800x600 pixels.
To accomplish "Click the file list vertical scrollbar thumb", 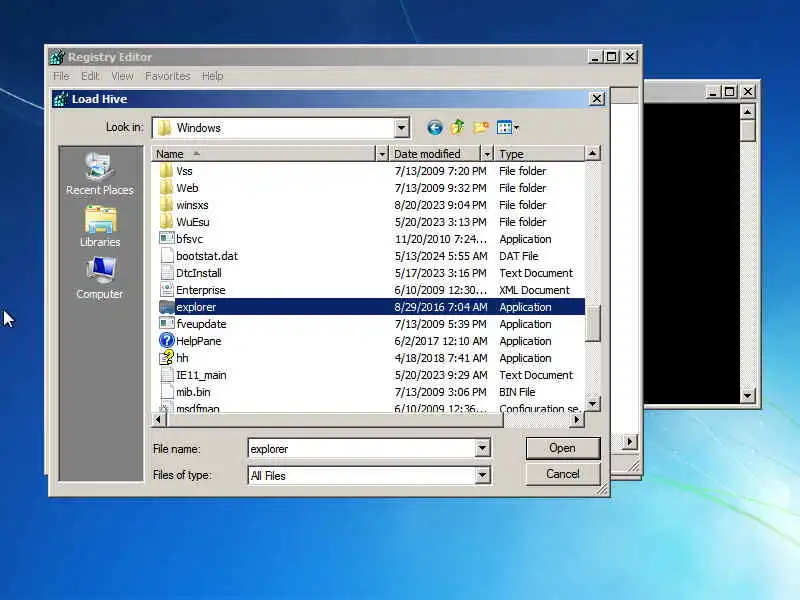I will point(592,323).
